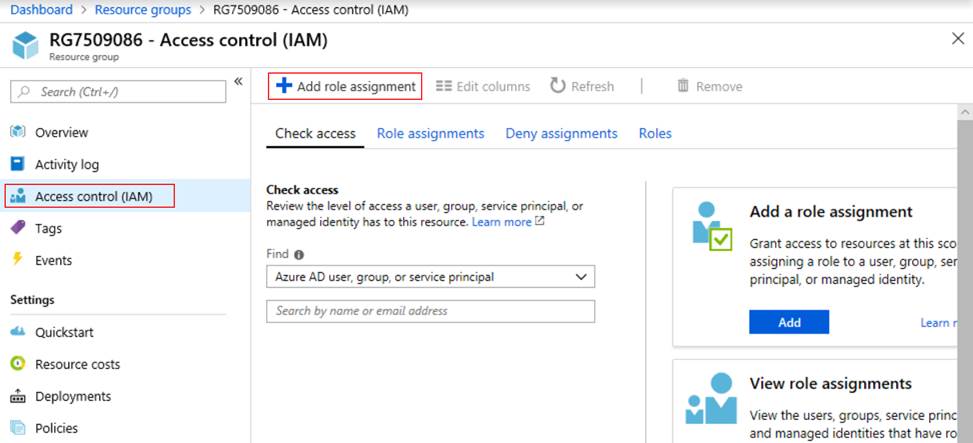
Task: Go to Resource groups breadcrumb
Action: 142,10
